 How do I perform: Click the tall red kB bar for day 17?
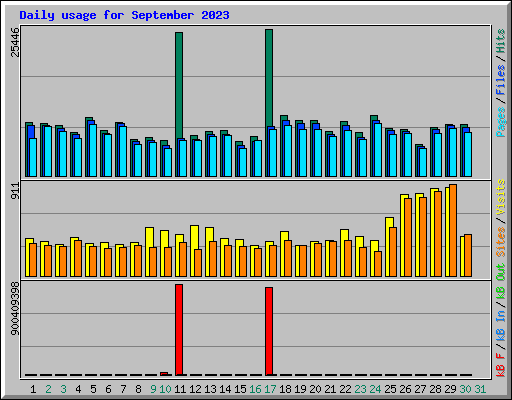[x=269, y=331]
